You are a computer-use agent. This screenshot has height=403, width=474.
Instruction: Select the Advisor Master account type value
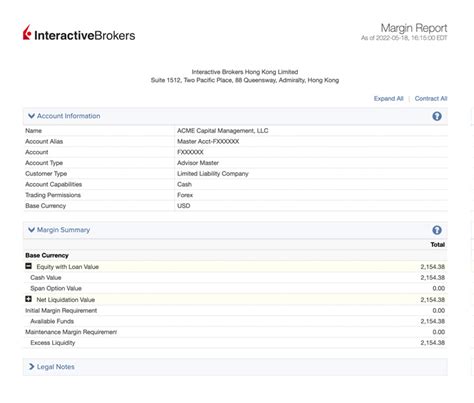pos(198,163)
